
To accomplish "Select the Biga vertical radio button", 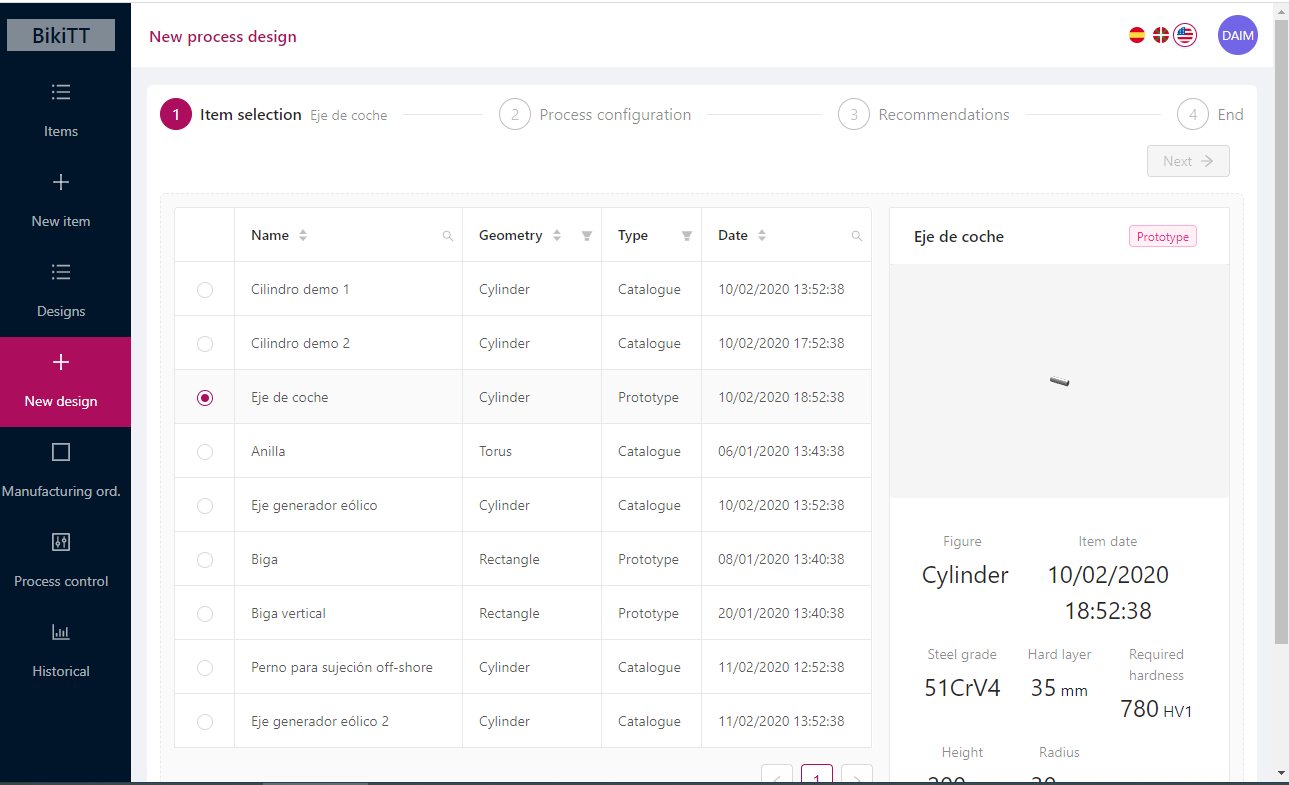I will click(x=205, y=614).
